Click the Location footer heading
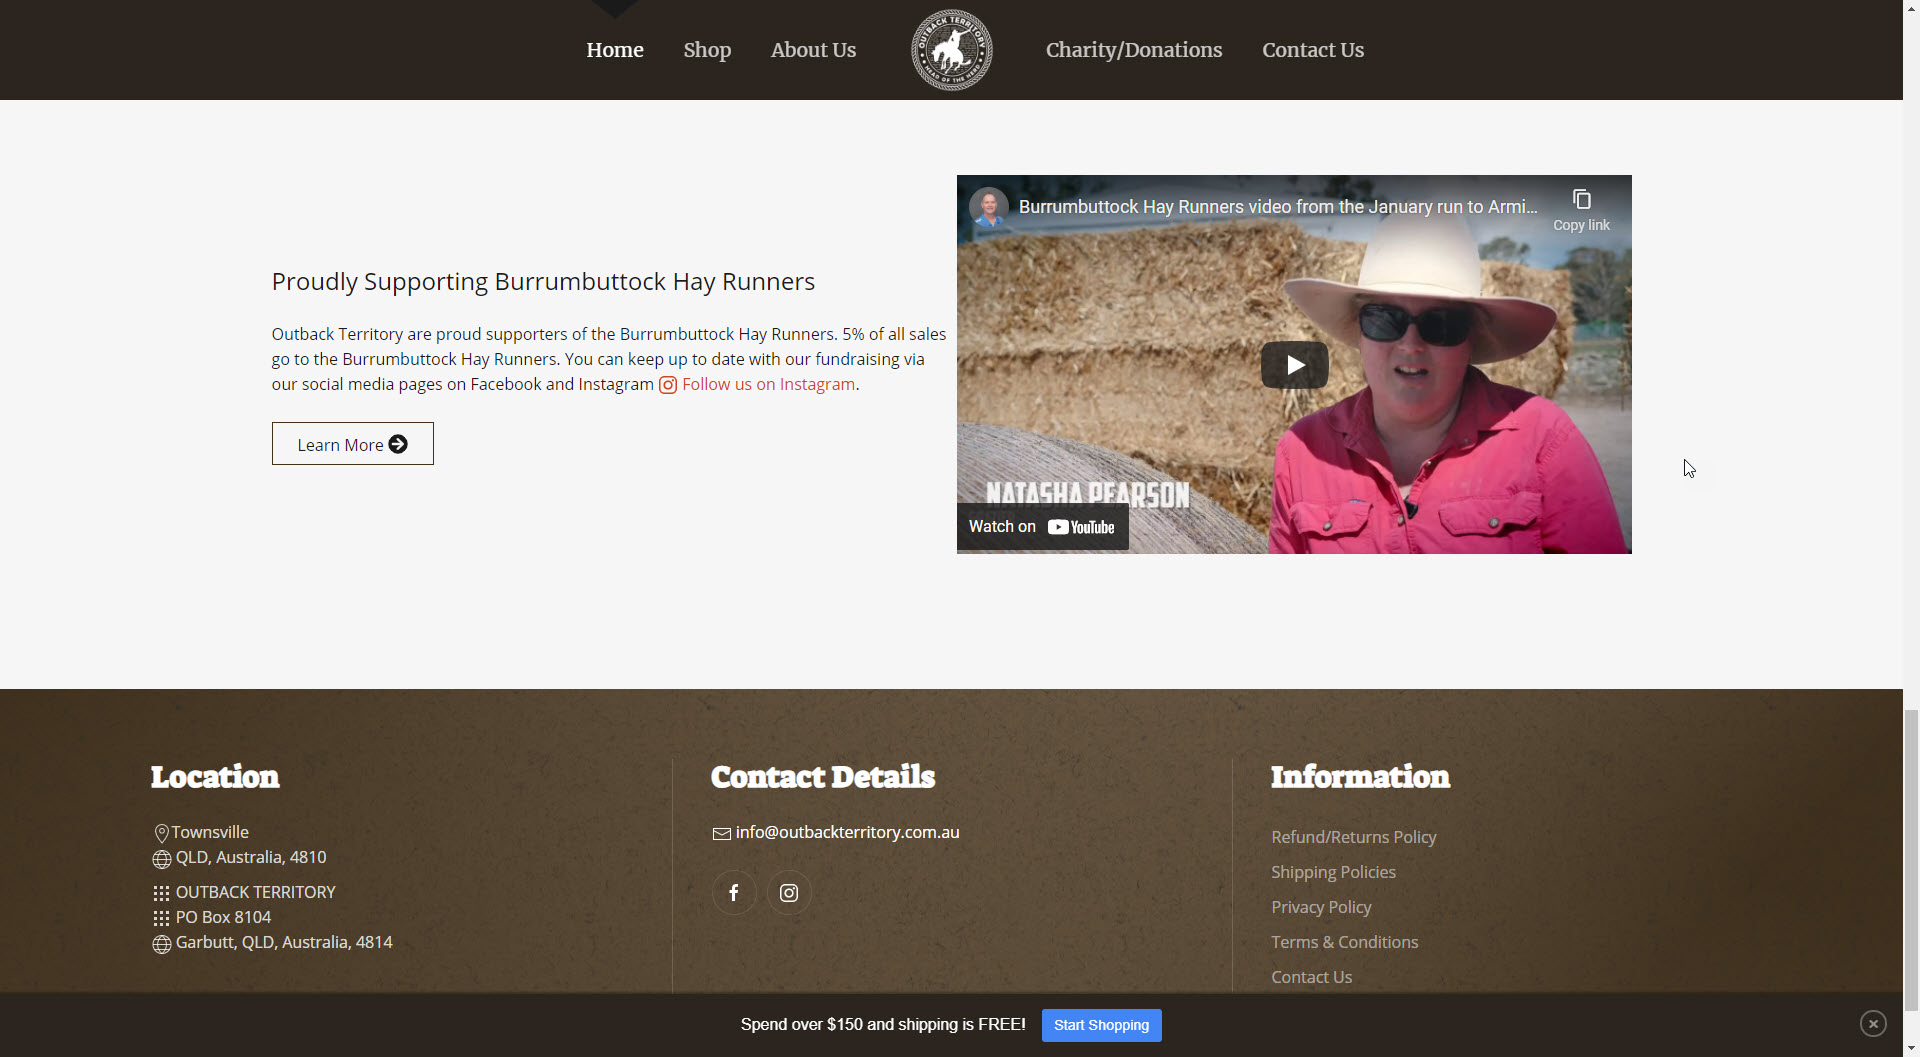Screen dimensions: 1920x1057 tap(215, 777)
